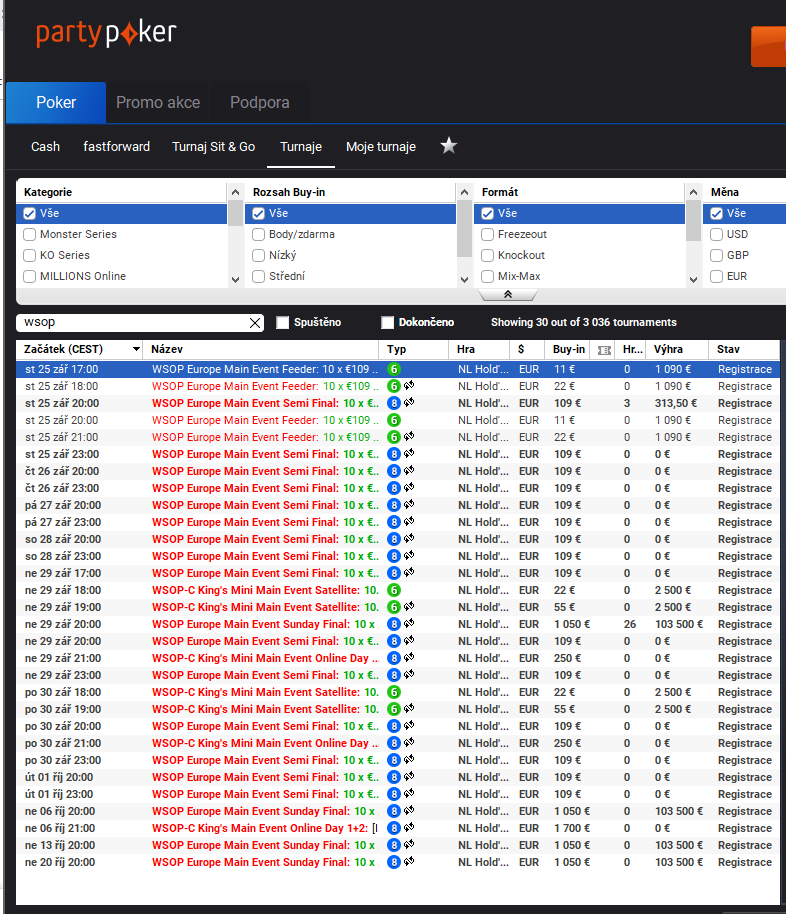The image size is (786, 914).
Task: Click the Kategorie list scrollbar thumb
Action: tap(236, 212)
